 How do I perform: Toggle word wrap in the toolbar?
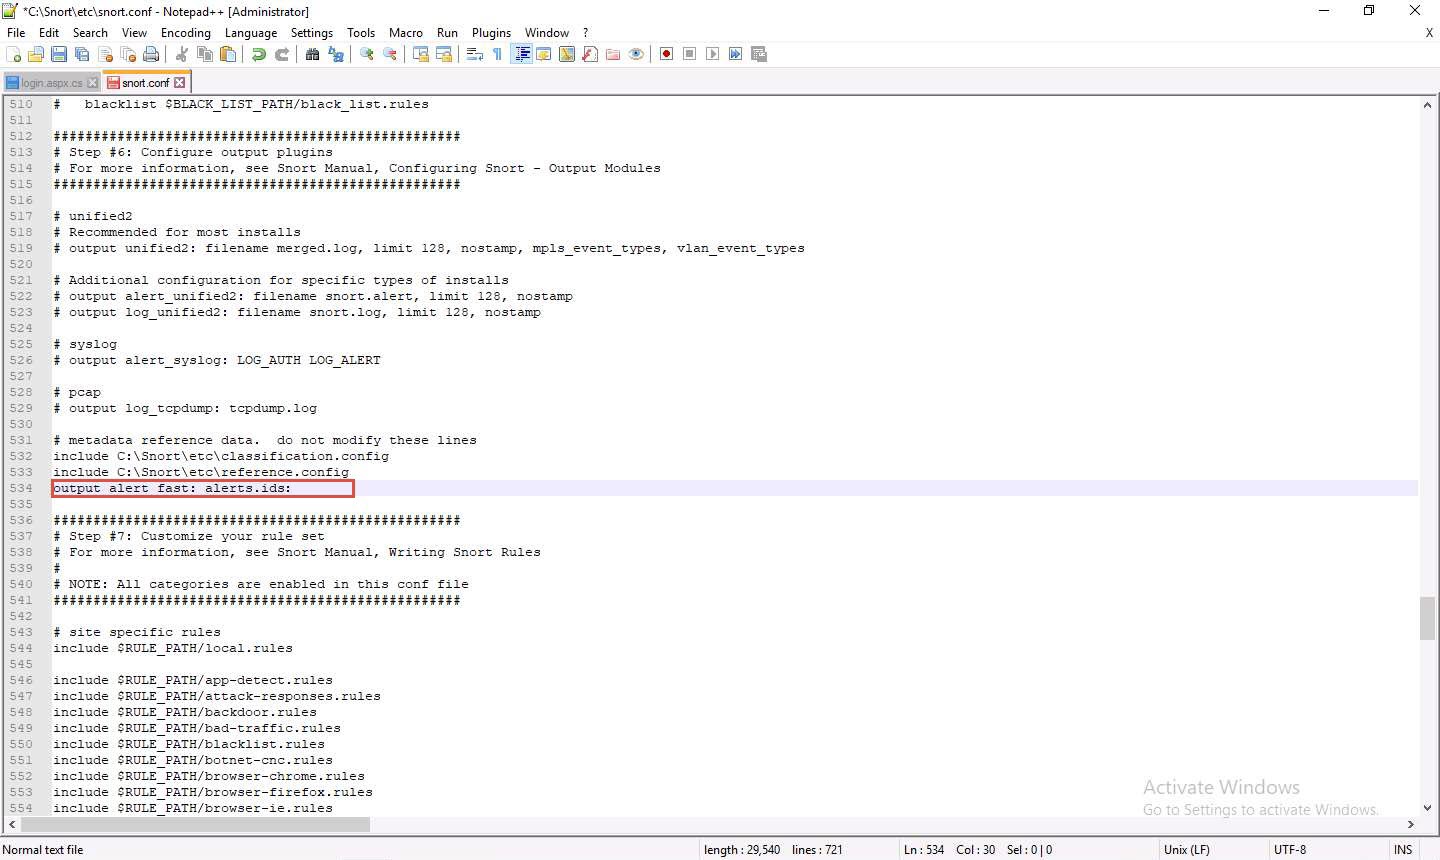475,54
